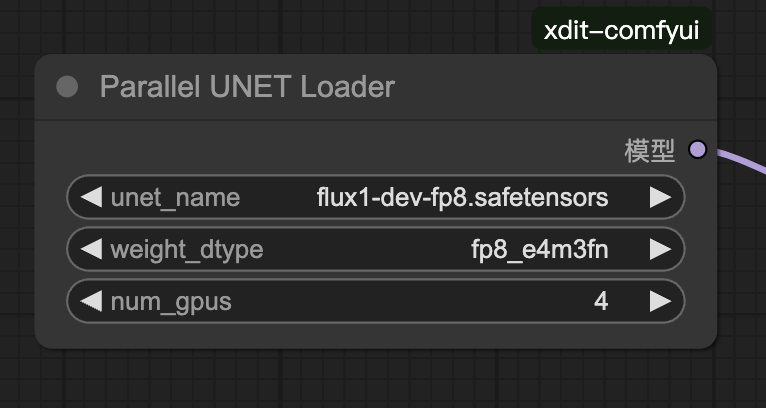Collapse the Parallel UNET Loader node via its gray dot

click(67, 87)
